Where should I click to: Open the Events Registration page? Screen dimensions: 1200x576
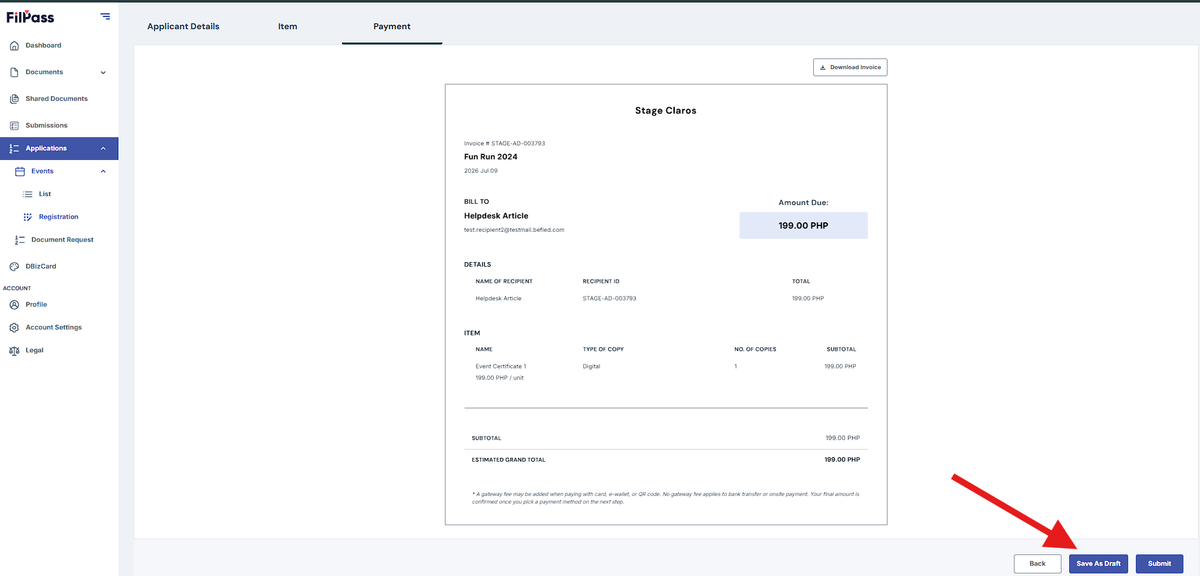(x=59, y=217)
